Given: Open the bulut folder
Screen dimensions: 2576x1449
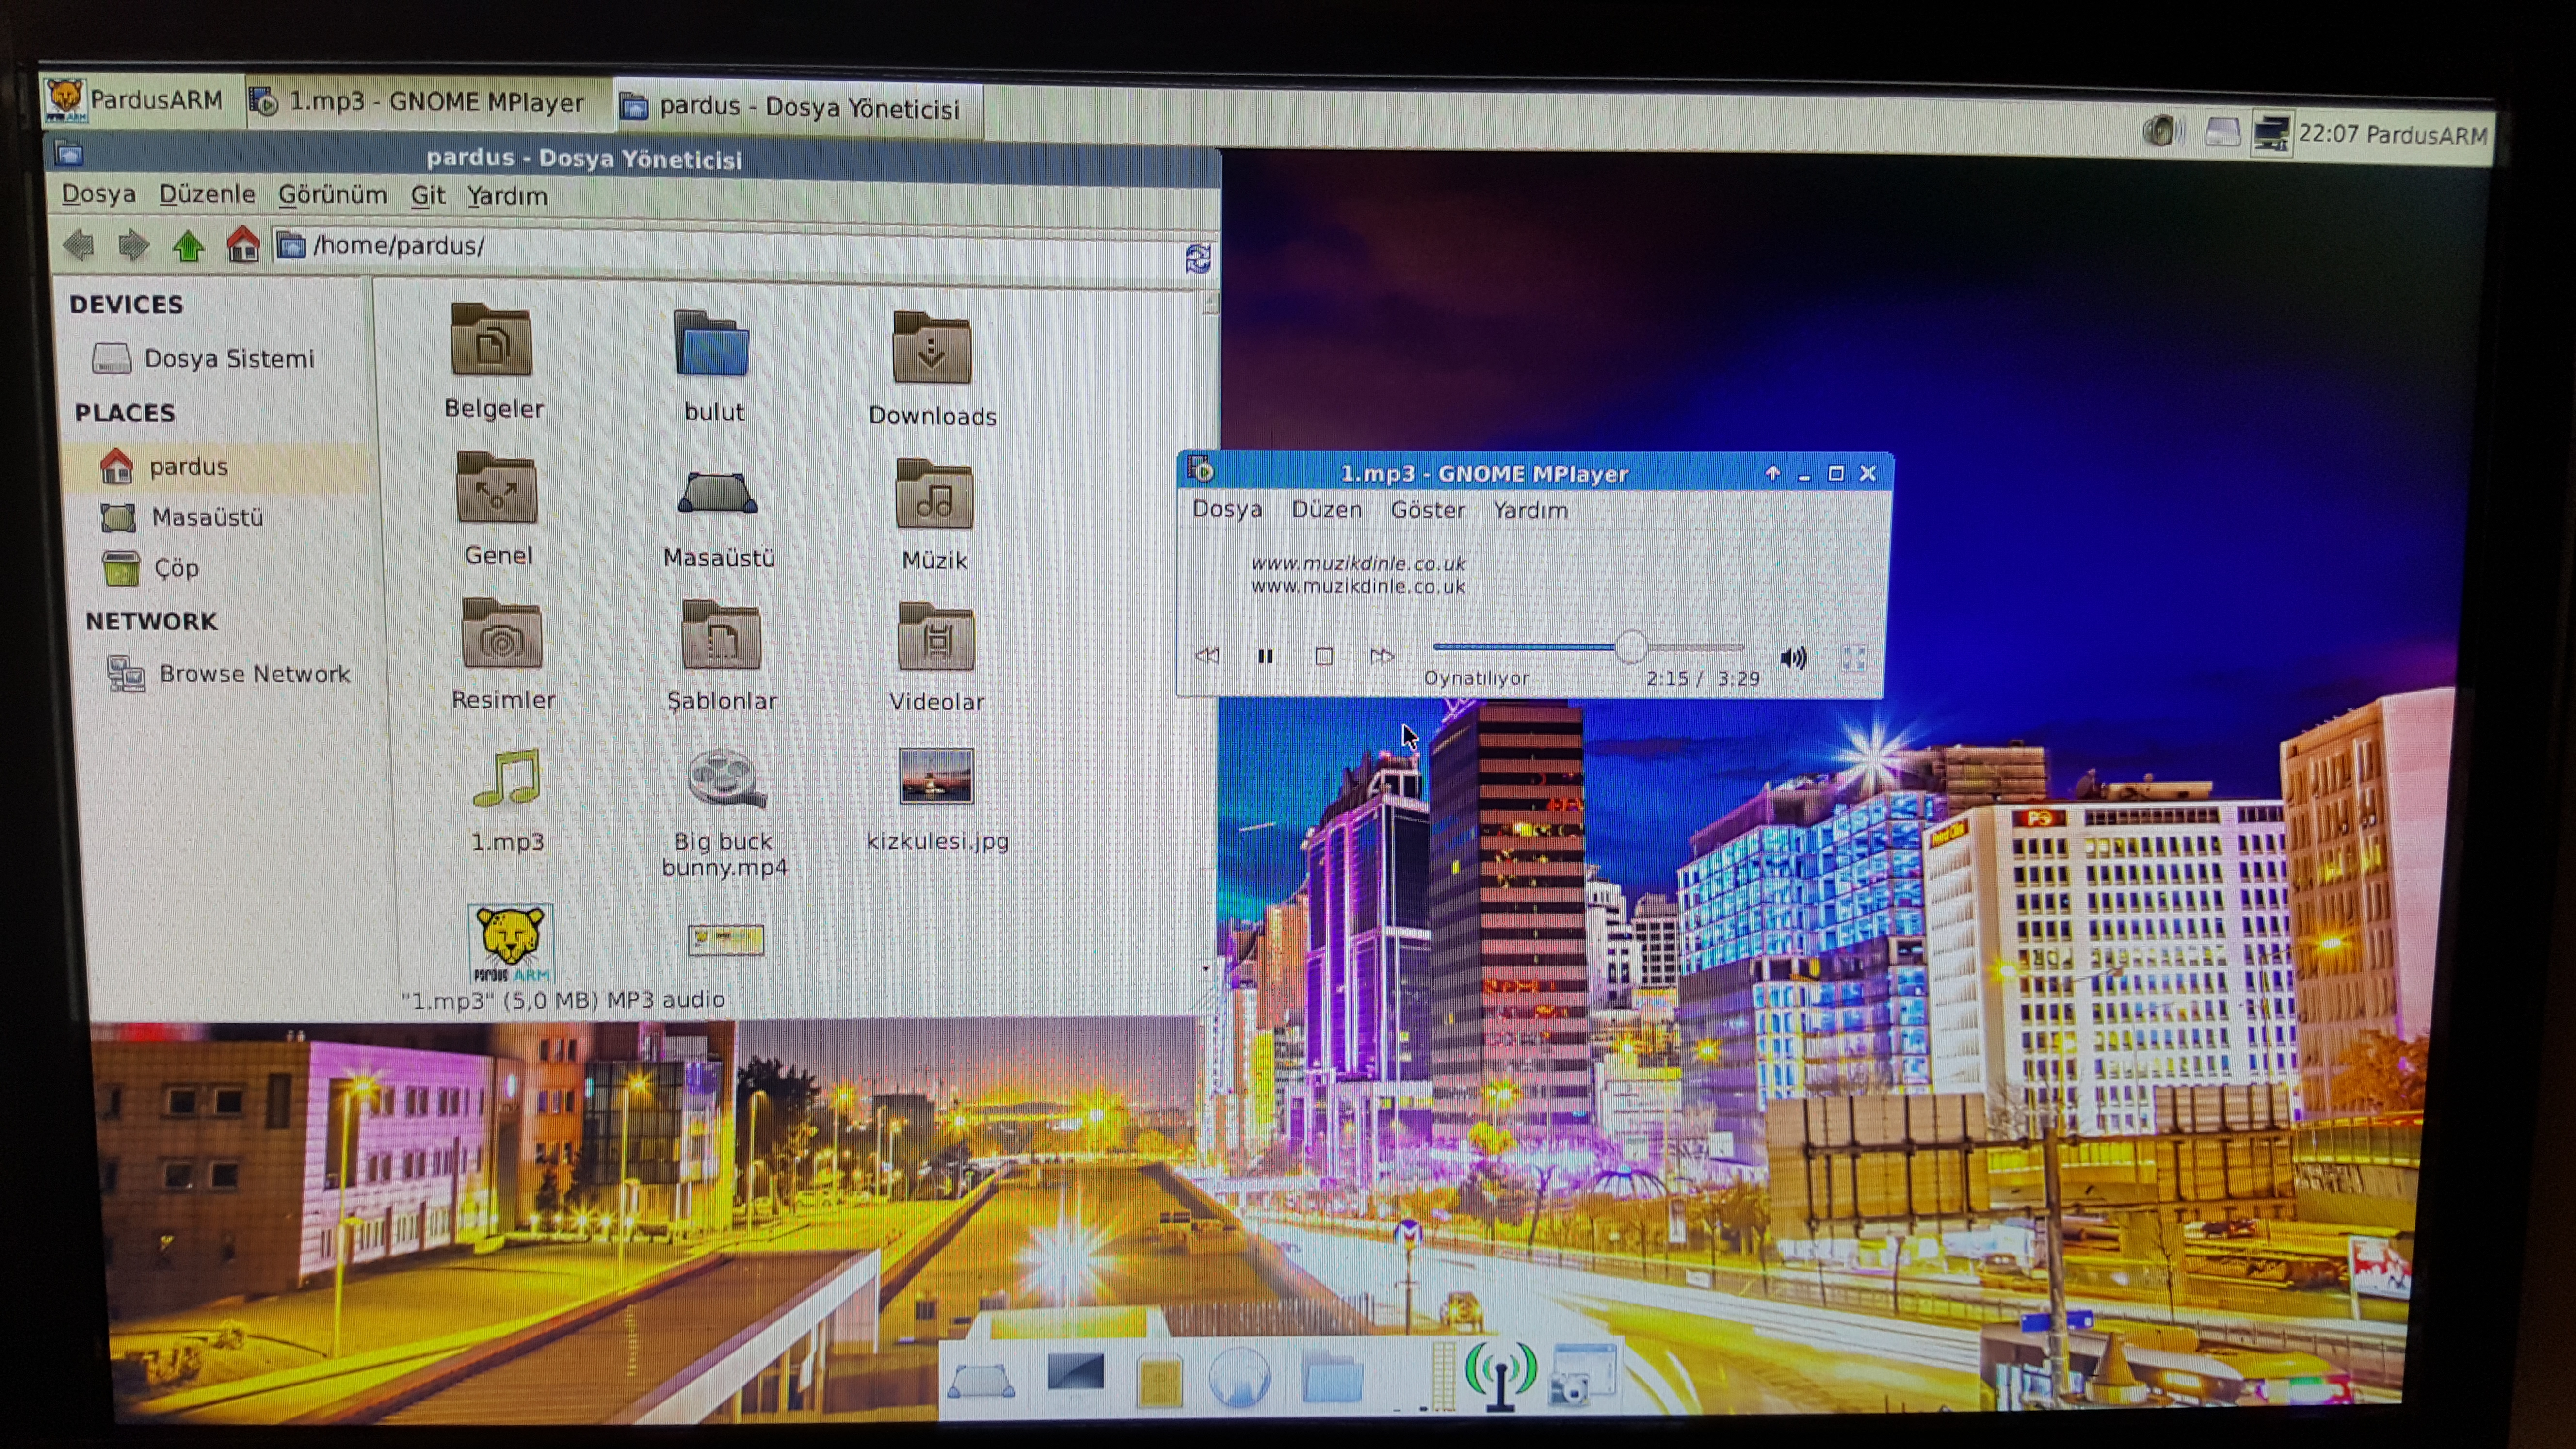Looking at the screenshot, I should (x=713, y=366).
